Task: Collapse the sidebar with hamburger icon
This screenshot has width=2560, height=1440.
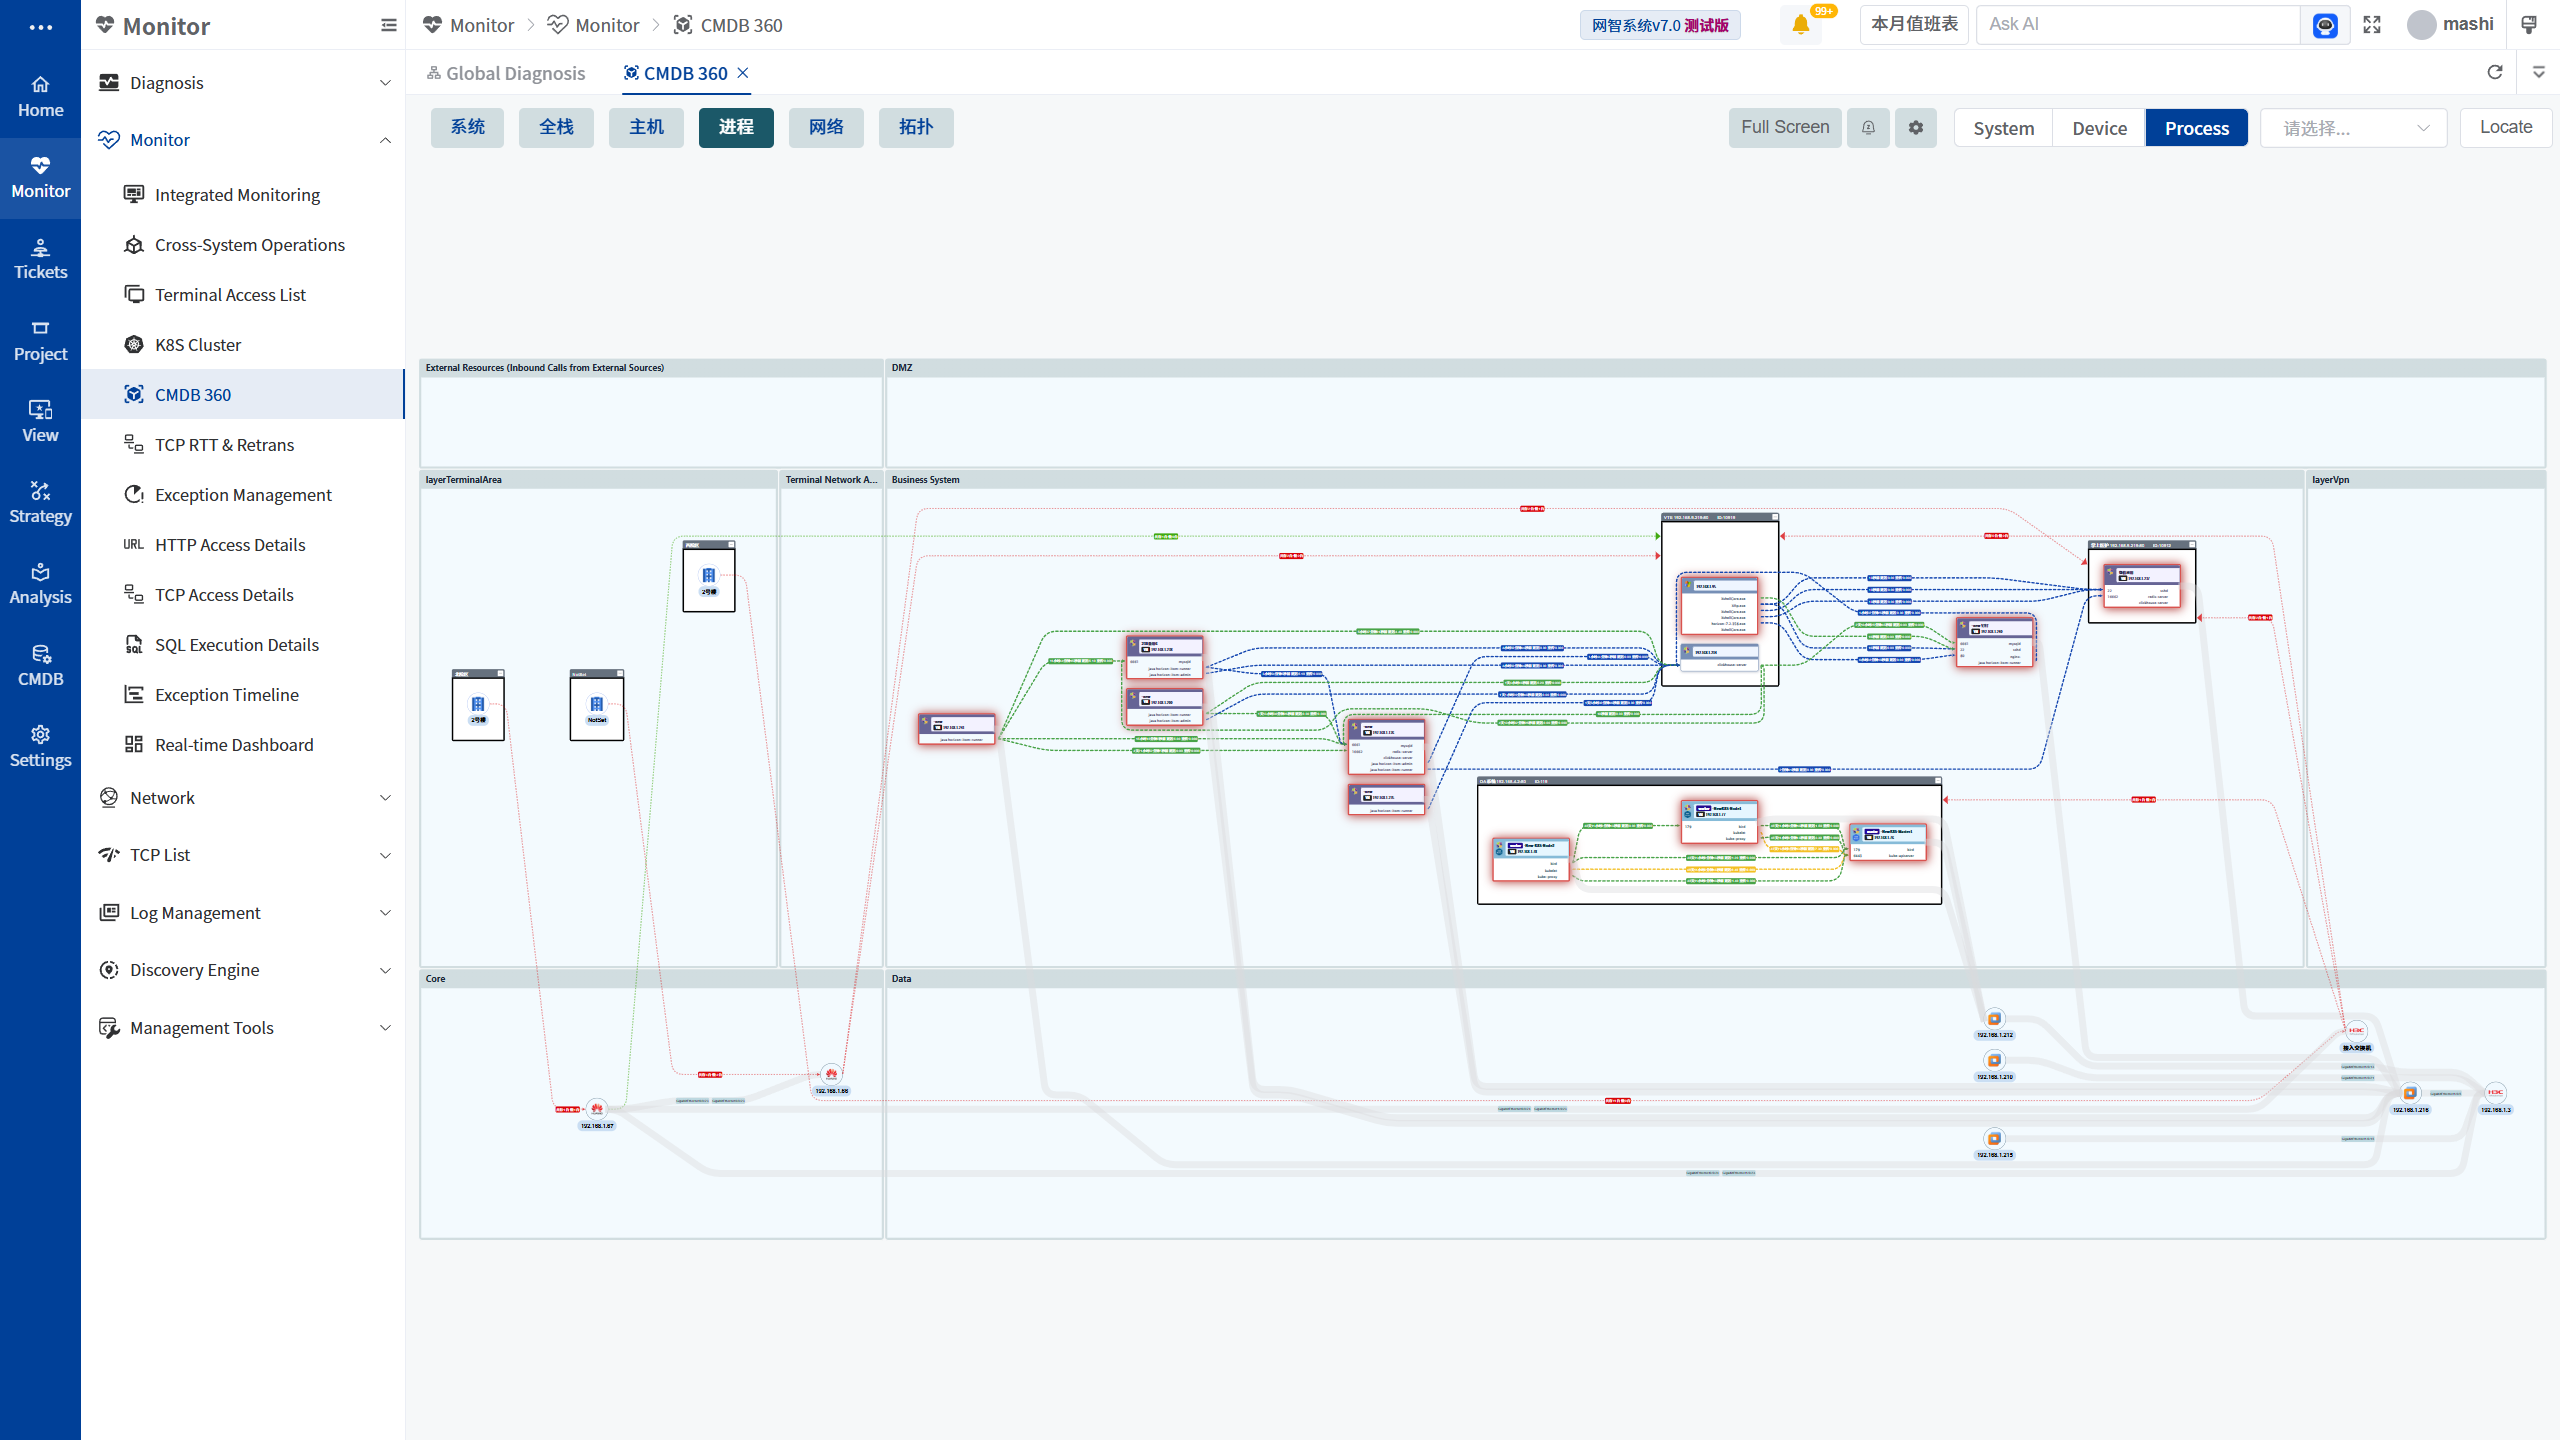Action: (389, 26)
